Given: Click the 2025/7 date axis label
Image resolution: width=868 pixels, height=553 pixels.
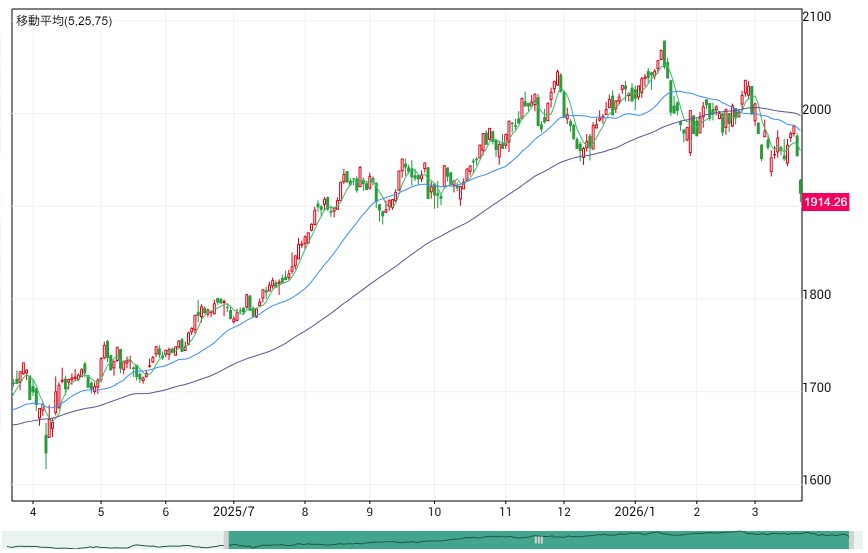Looking at the screenshot, I should (234, 511).
